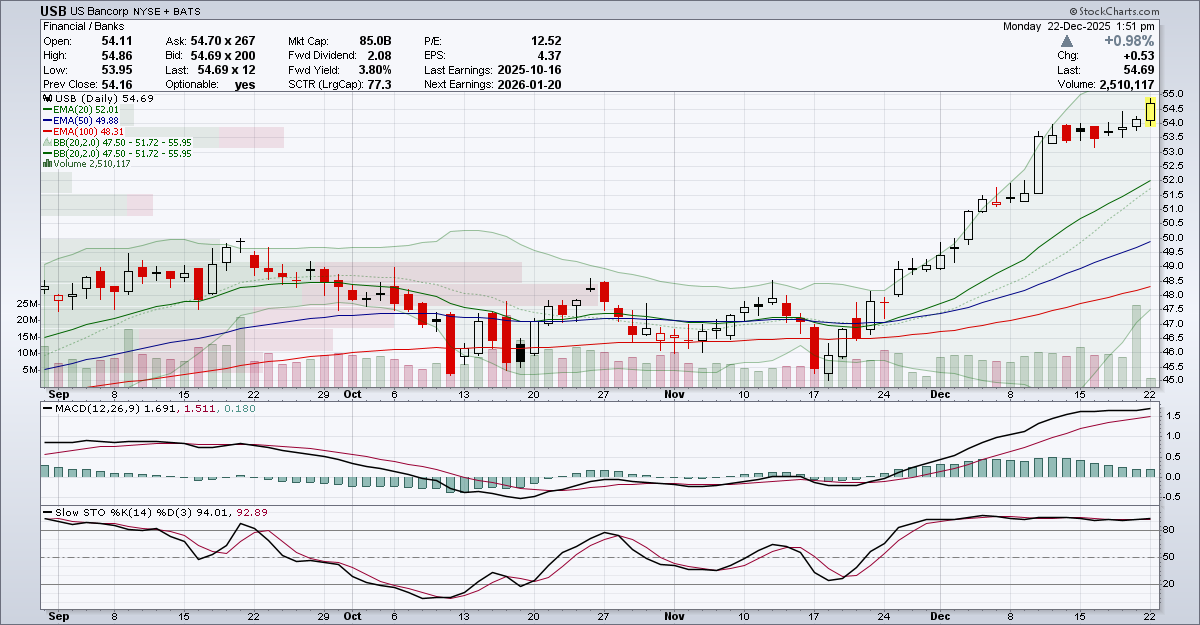Image resolution: width=1200 pixels, height=625 pixels.
Task: Click the Monday 22-Dec-2025 1:51 pm timestamp
Action: point(1079,26)
